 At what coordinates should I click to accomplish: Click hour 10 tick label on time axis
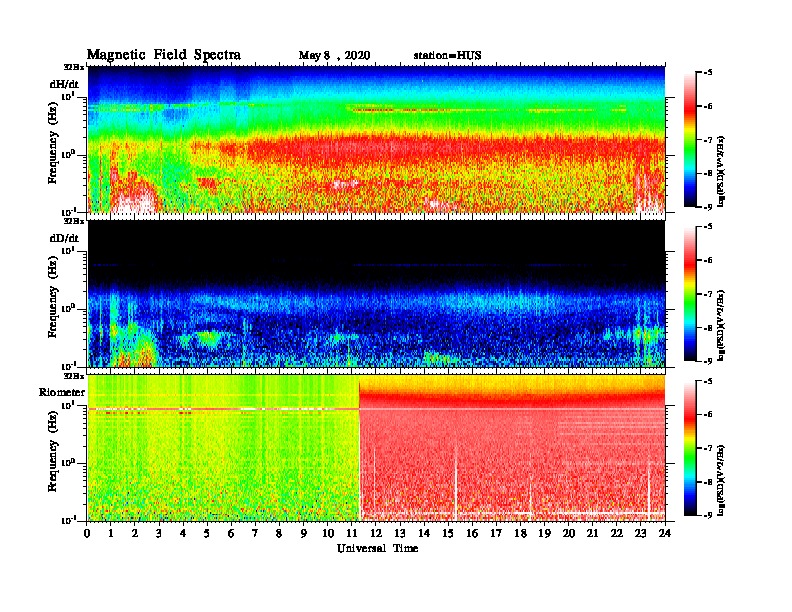pyautogui.click(x=328, y=533)
